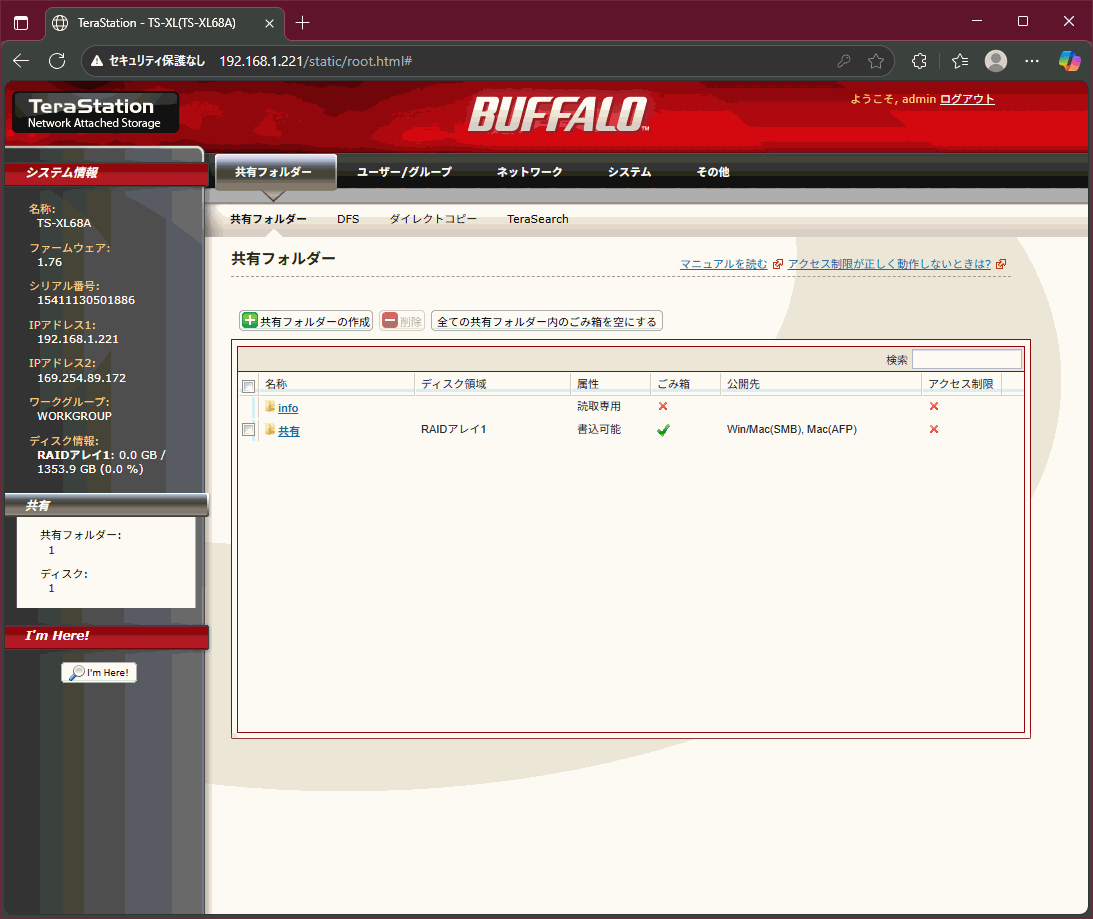1093x919 pixels.
Task: Click external link icon after access restriction help
Action: tap(1001, 264)
